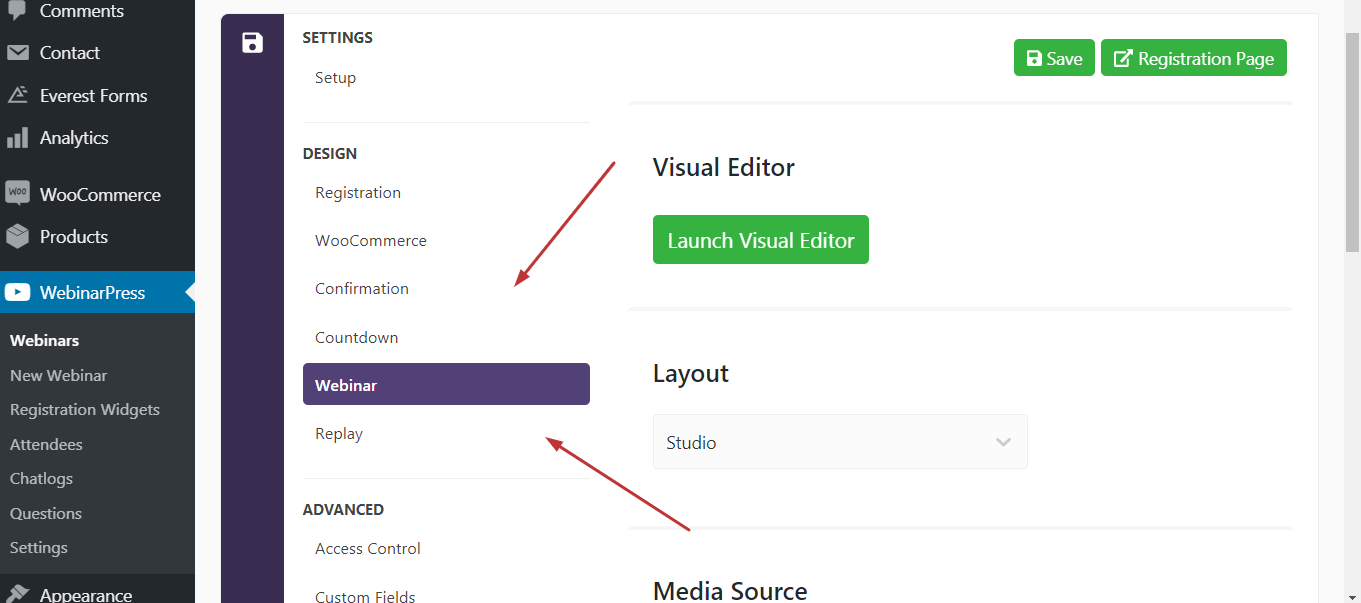This screenshot has width=1361, height=603.
Task: Click the Visual Editor heading text
Action: tap(724, 167)
